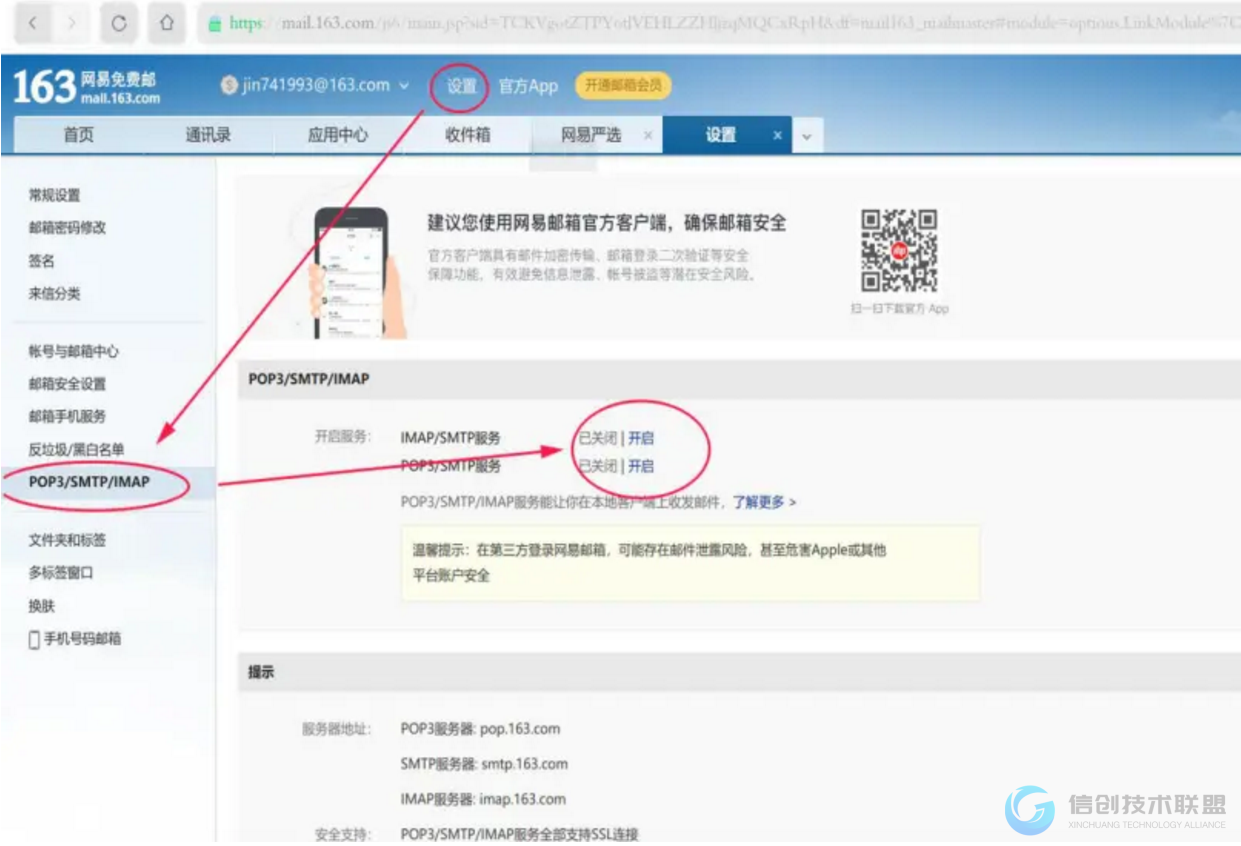Switch to the 通讯录 tab
This screenshot has width=1241, height=846.
[x=208, y=135]
